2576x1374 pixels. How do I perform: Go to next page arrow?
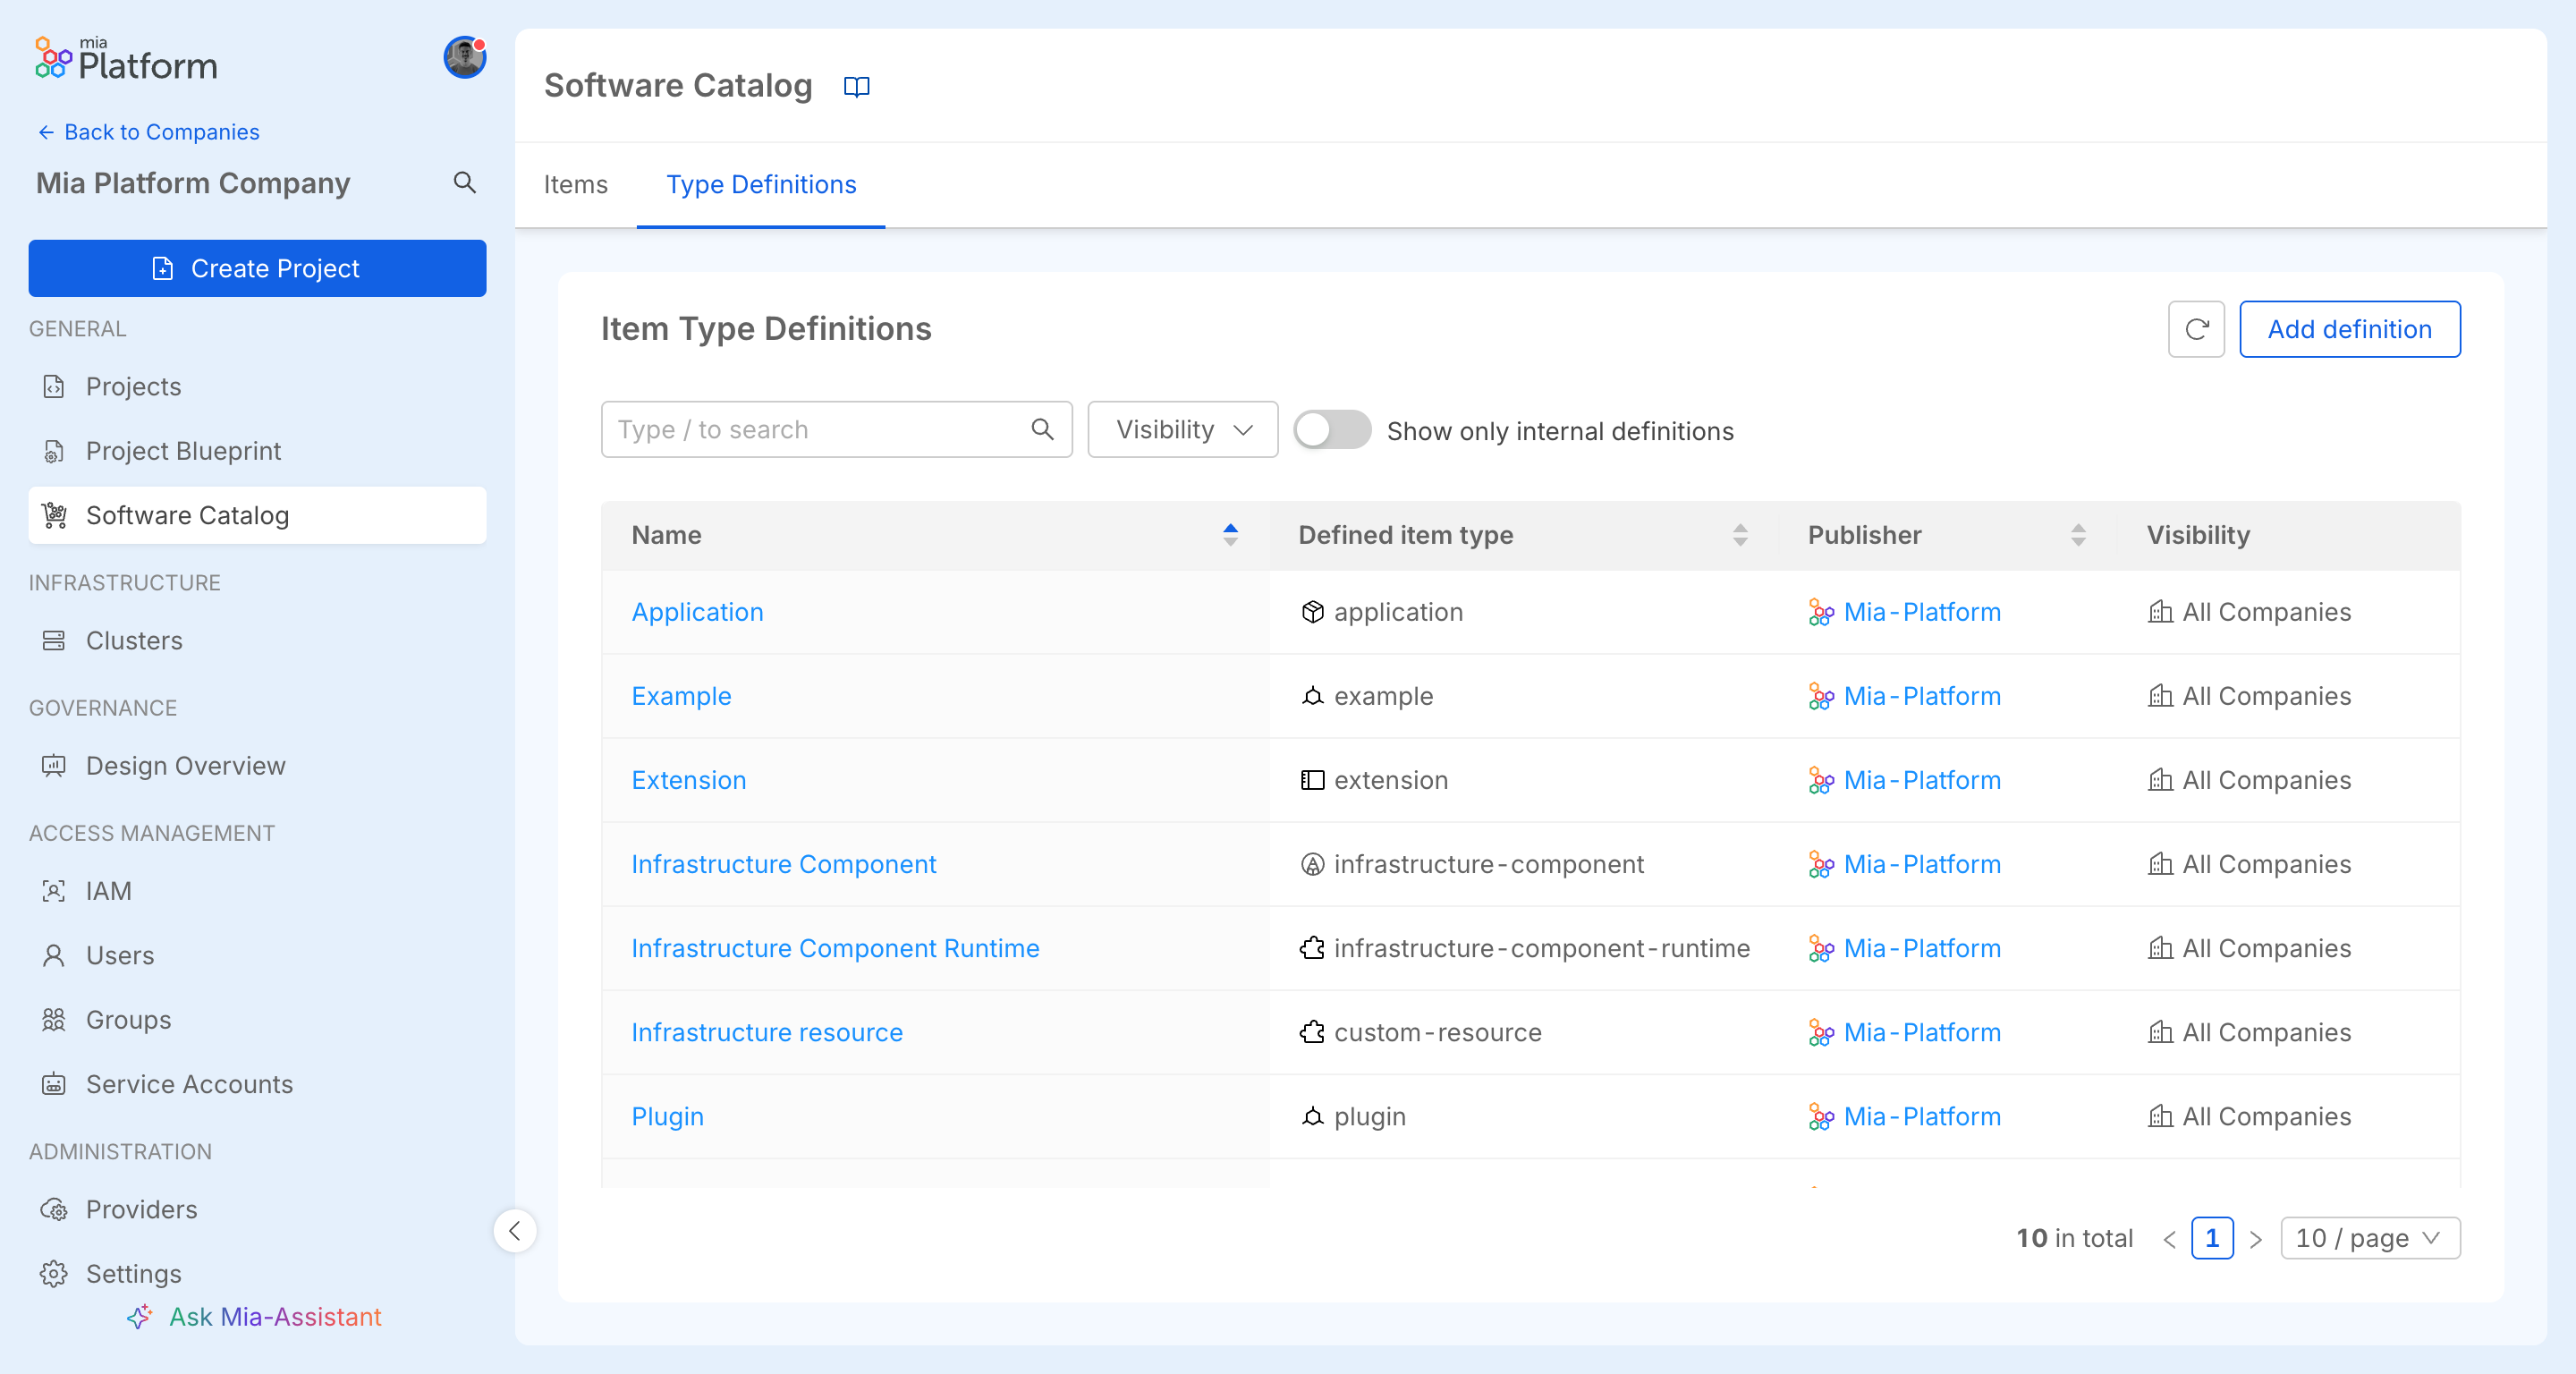2256,1239
